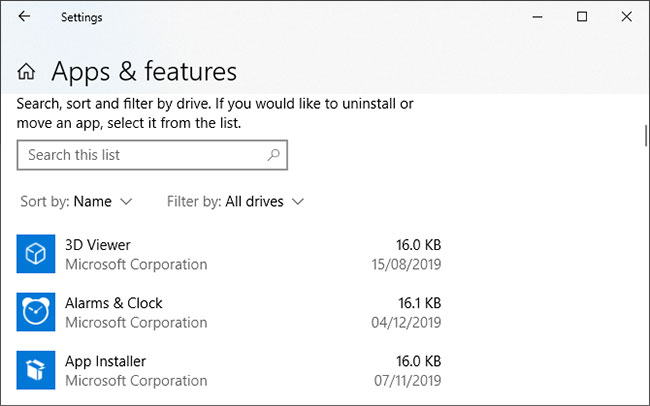Viewport: 650px width, 406px height.
Task: Minimize the Settings window
Action: point(538,17)
